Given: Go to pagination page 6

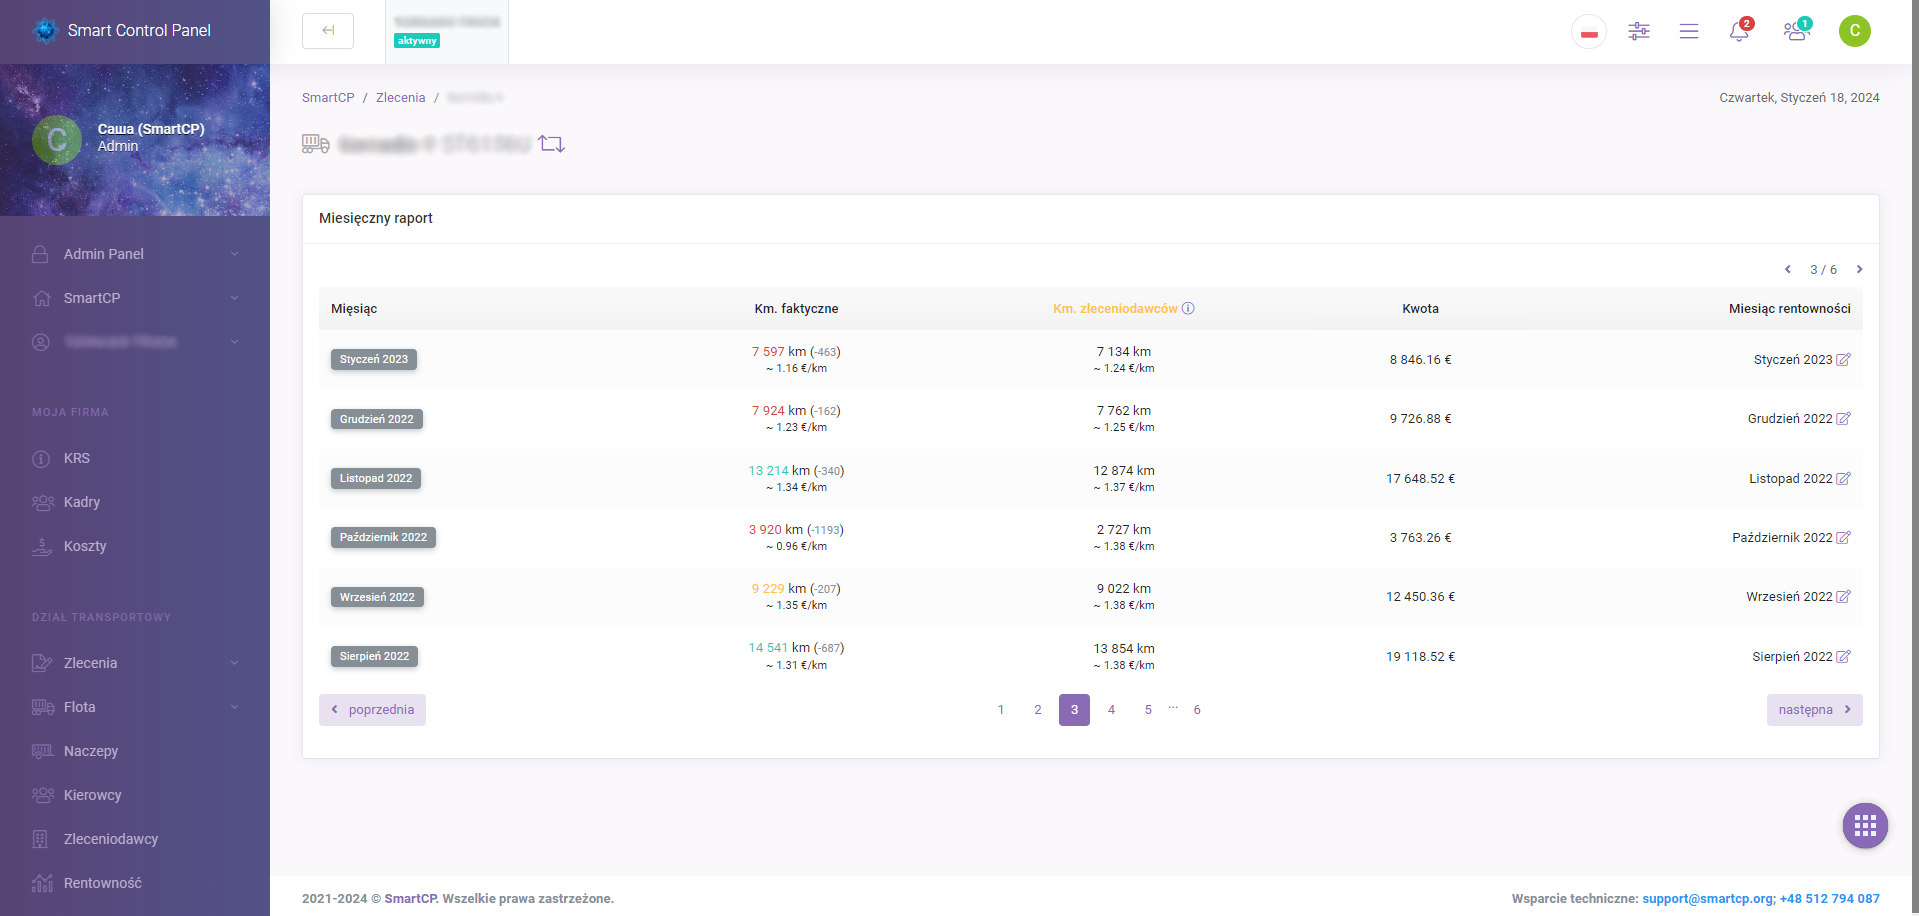Looking at the screenshot, I should pos(1197,710).
